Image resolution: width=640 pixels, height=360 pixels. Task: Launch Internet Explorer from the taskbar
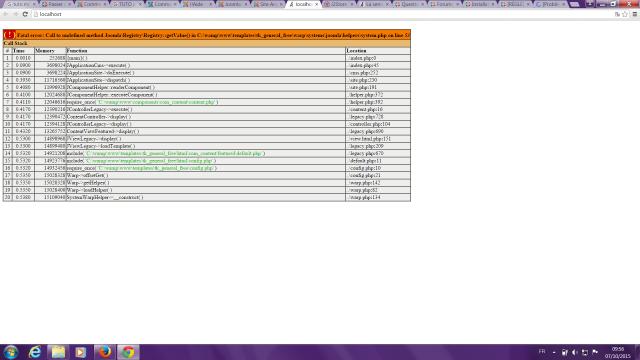pos(35,352)
